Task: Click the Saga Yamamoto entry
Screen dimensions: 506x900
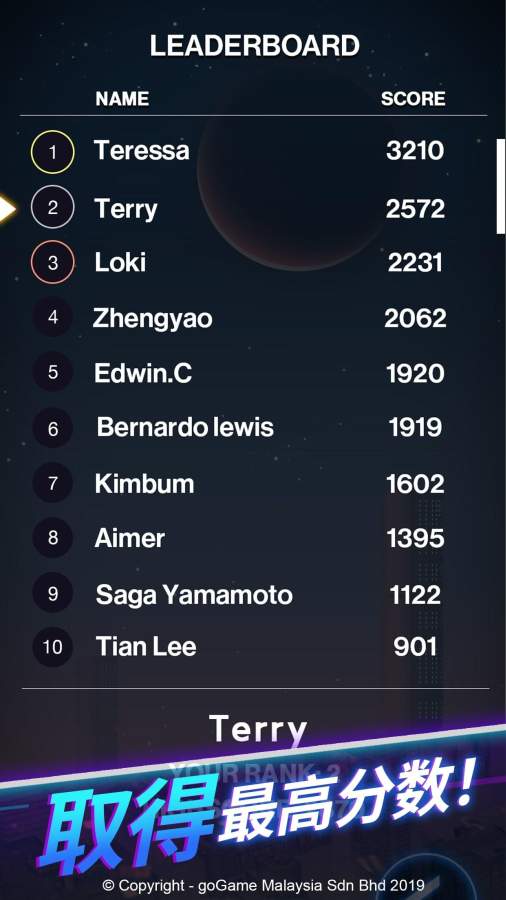Action: pos(253,594)
